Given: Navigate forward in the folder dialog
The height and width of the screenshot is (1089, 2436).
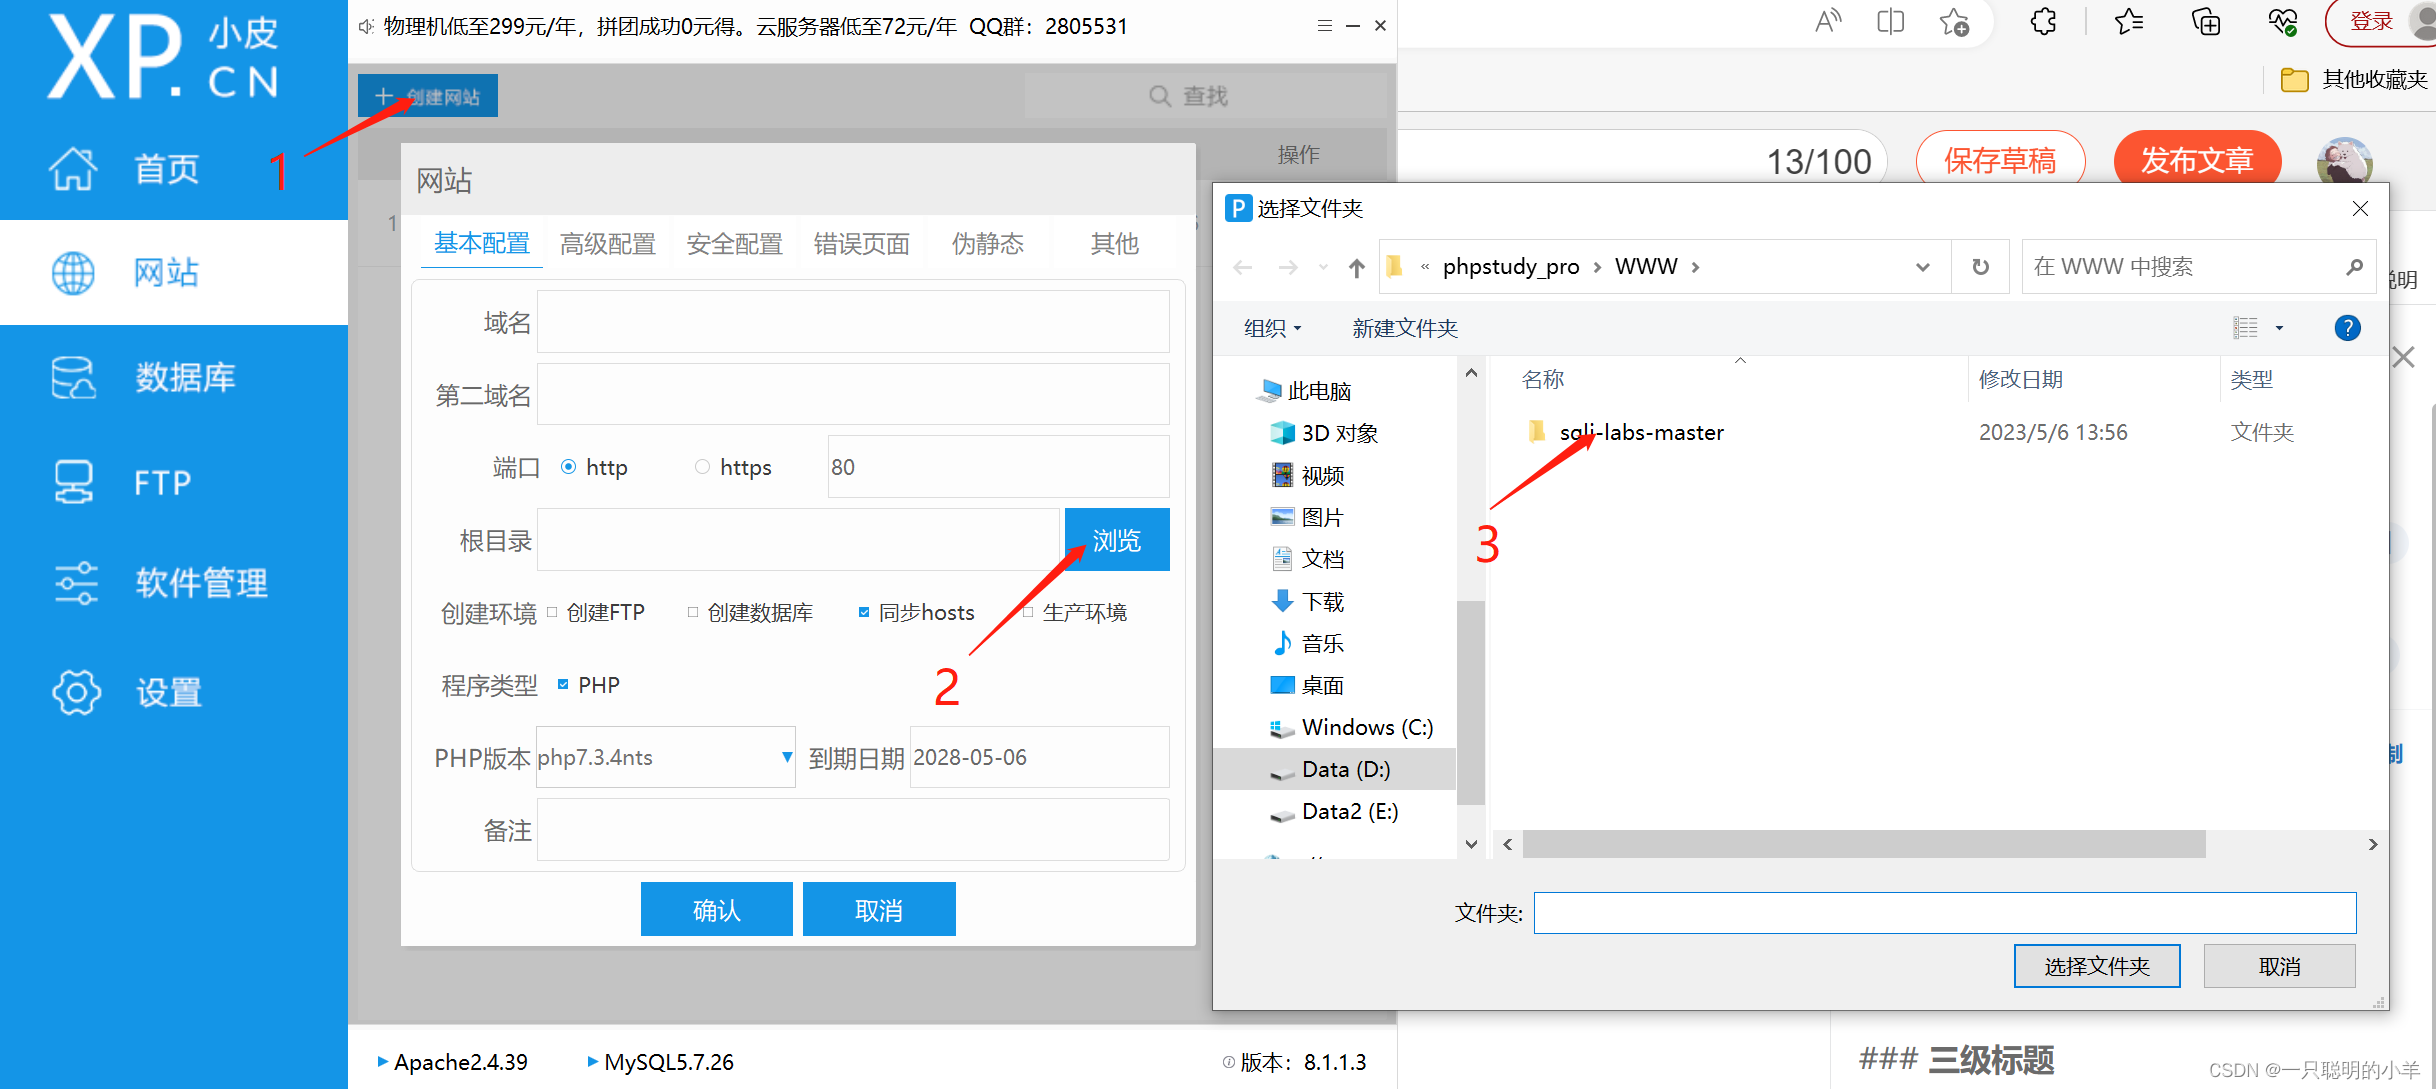Looking at the screenshot, I should [x=1288, y=267].
